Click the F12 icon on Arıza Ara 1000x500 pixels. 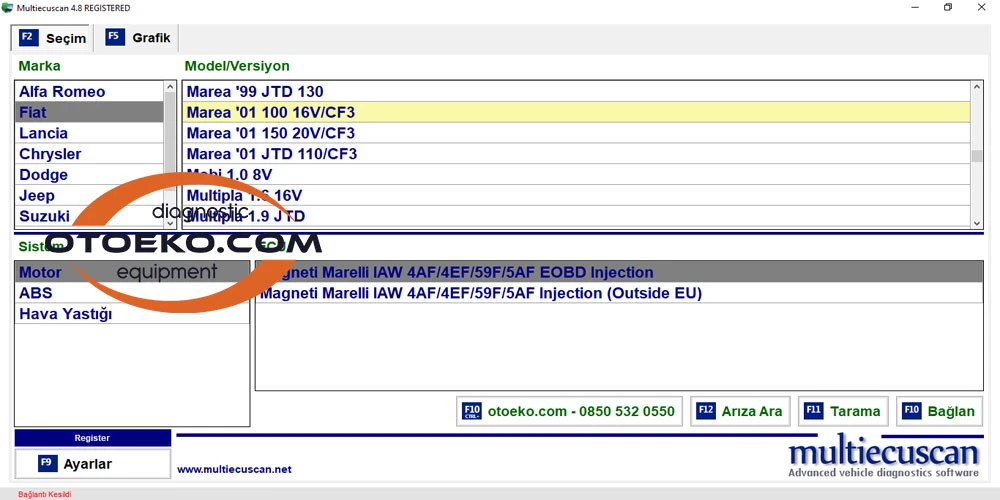706,411
